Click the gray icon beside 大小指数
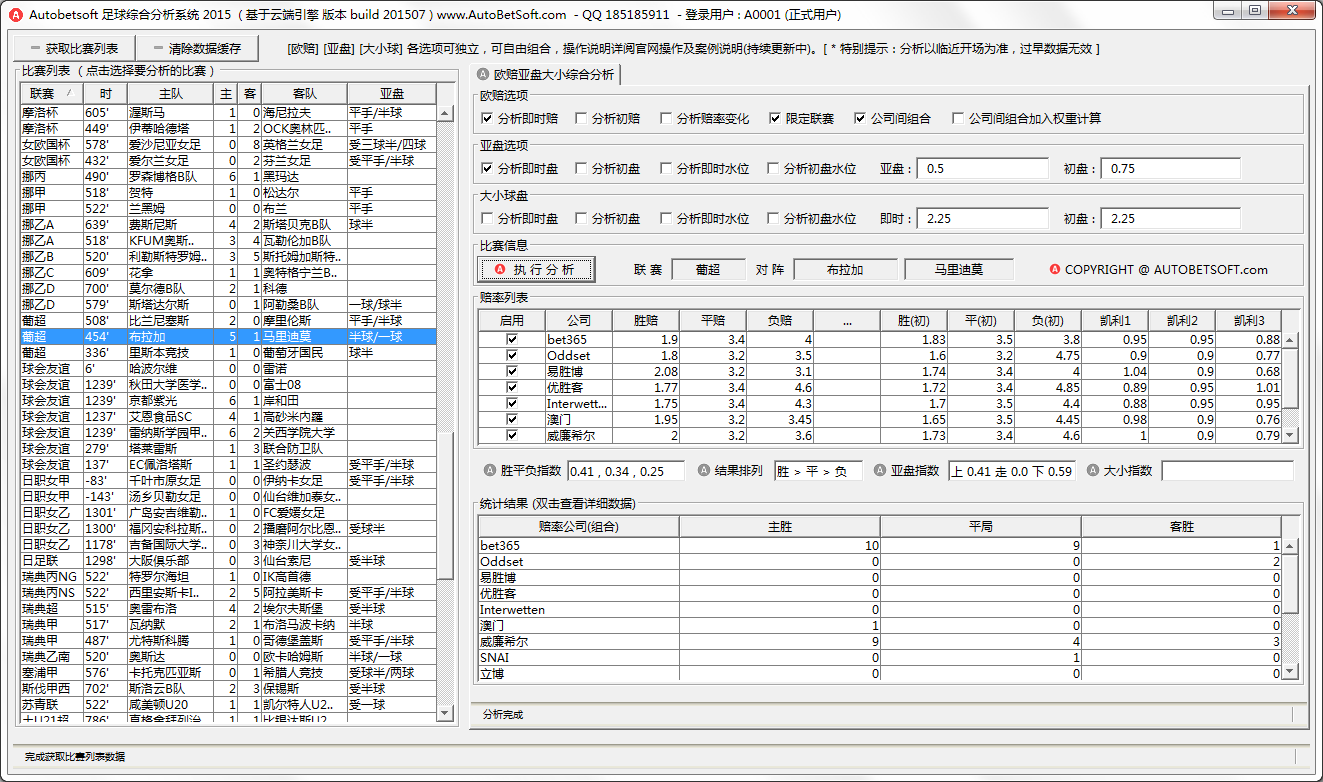1323x782 pixels. click(x=1093, y=471)
